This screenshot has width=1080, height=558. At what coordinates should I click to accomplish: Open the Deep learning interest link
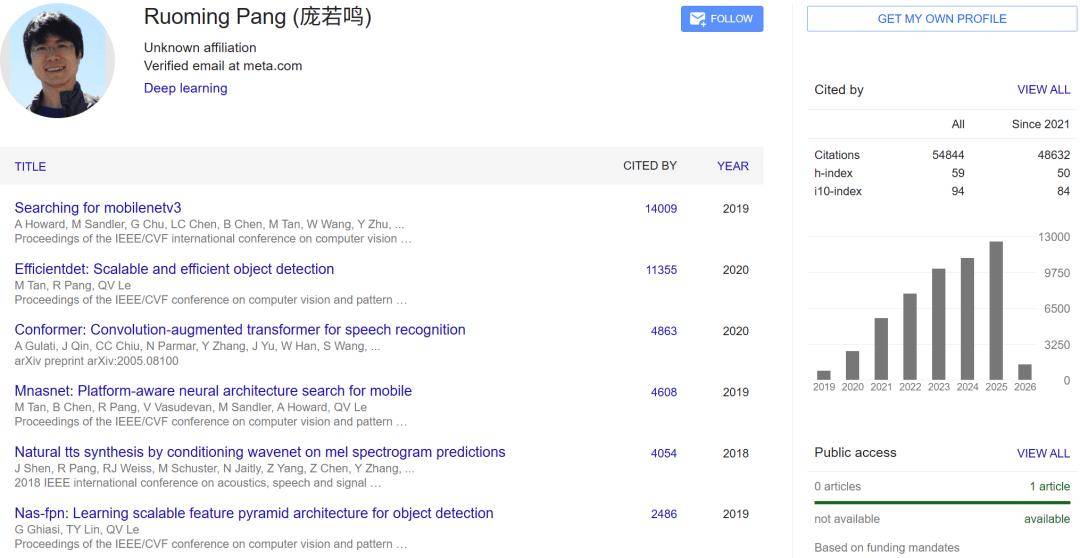pyautogui.click(x=185, y=88)
